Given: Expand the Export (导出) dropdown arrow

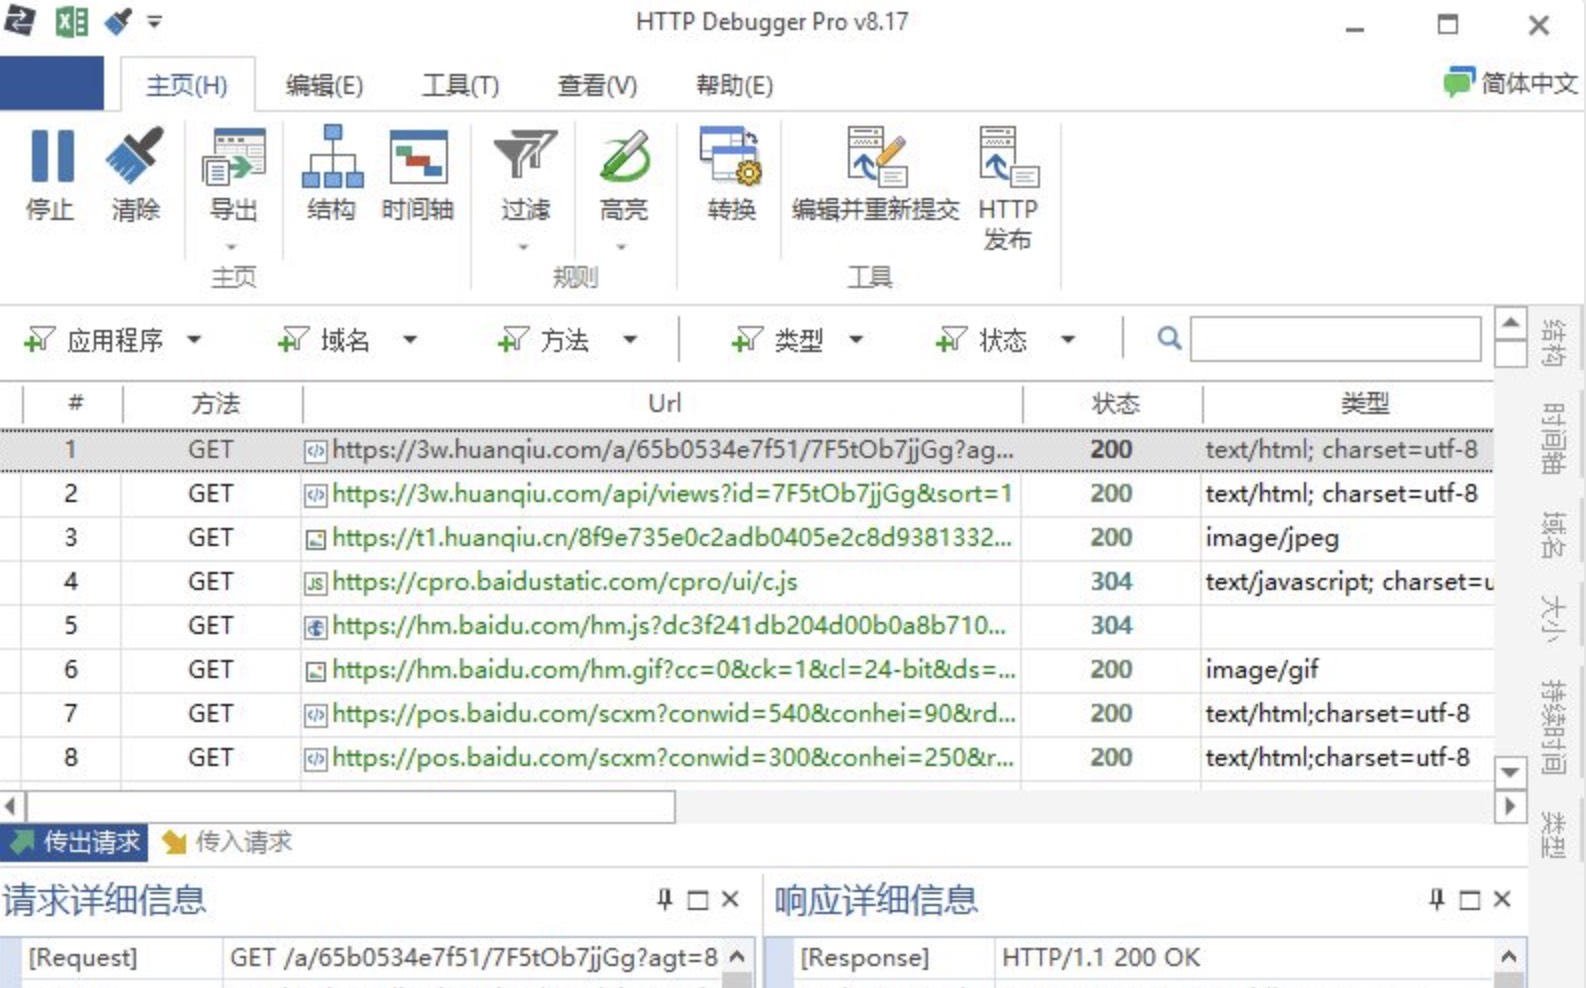Looking at the screenshot, I should pyautogui.click(x=232, y=246).
